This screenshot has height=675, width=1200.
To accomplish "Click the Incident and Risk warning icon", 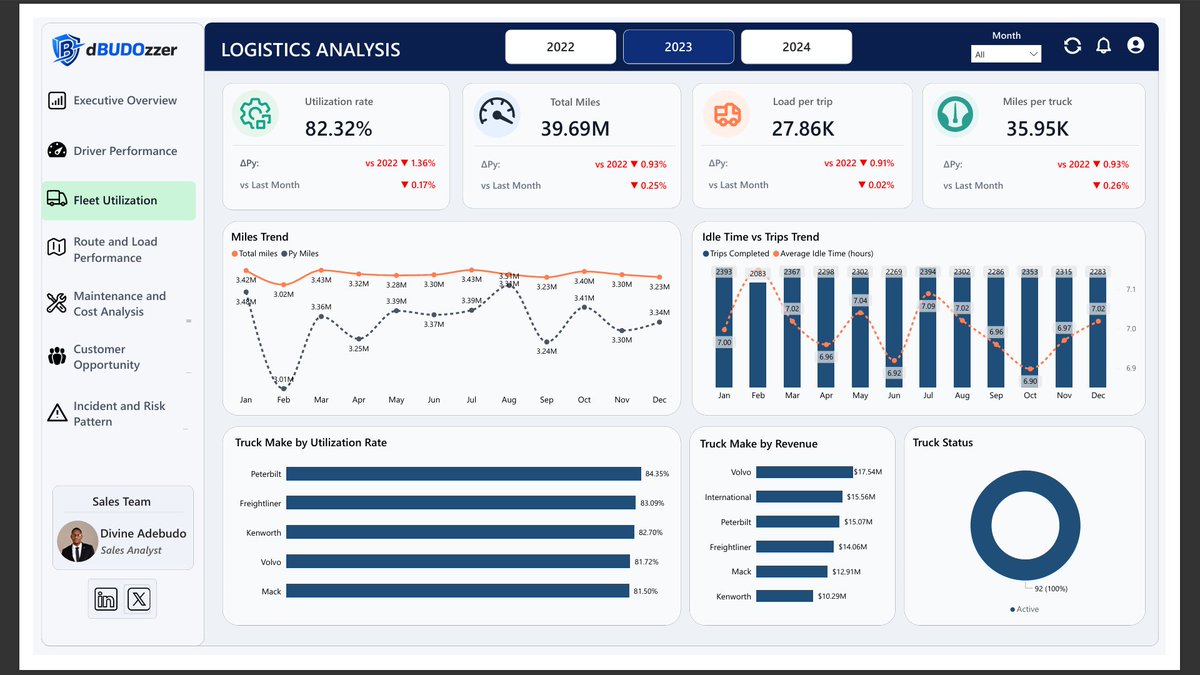I will [57, 412].
